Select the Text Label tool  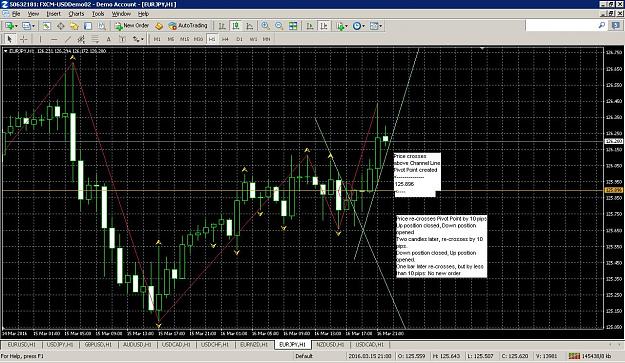coord(122,39)
